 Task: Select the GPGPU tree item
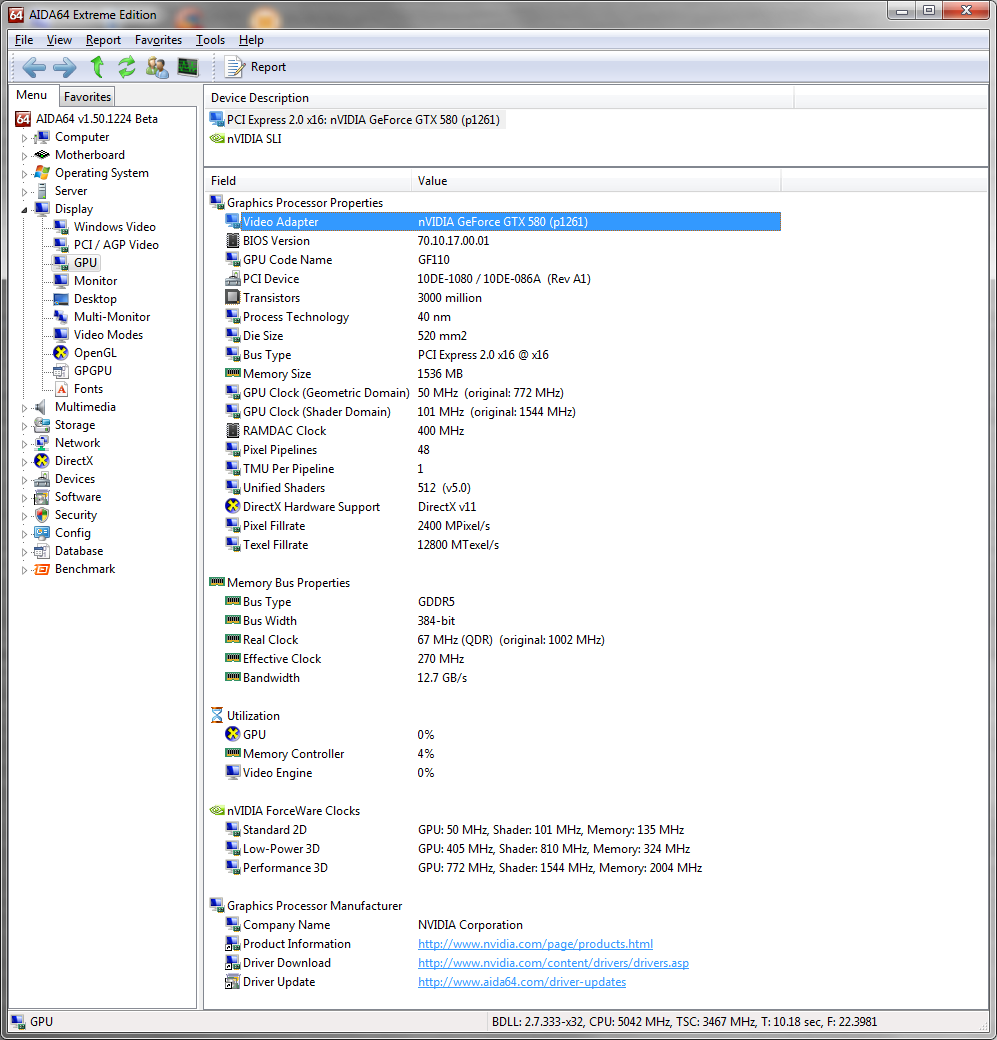[x=92, y=371]
